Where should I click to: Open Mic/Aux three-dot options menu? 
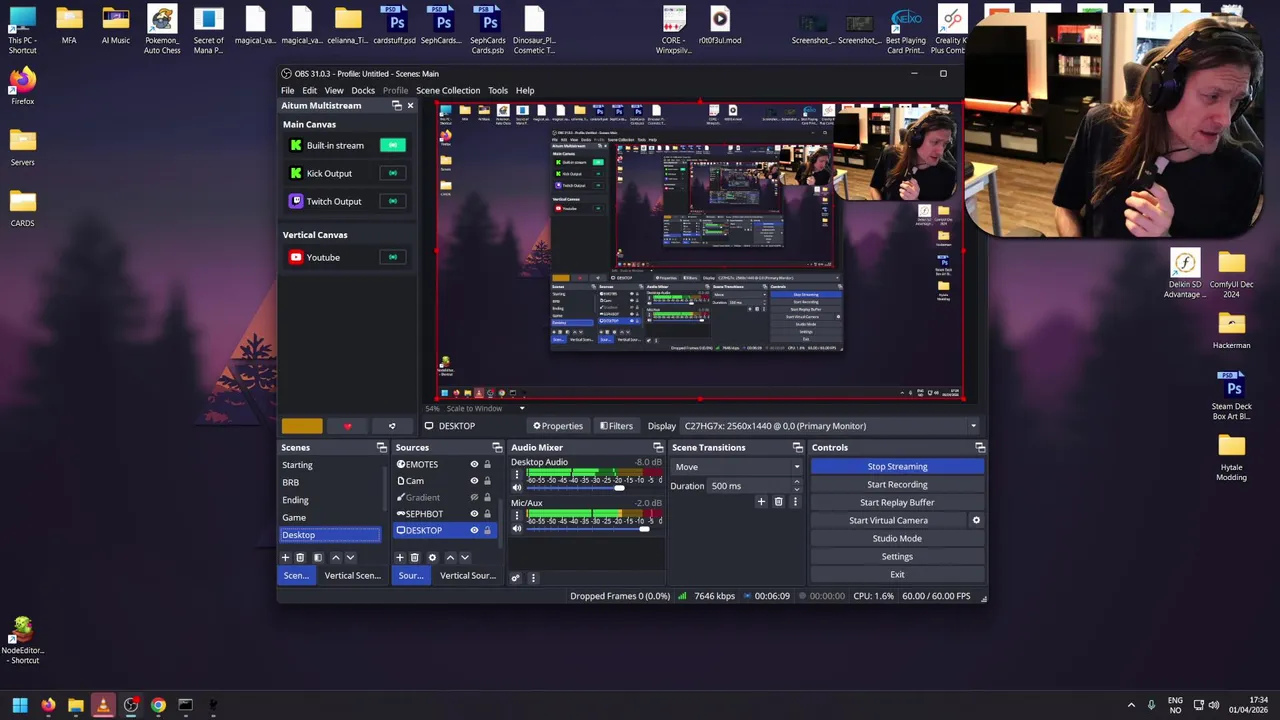click(517, 515)
